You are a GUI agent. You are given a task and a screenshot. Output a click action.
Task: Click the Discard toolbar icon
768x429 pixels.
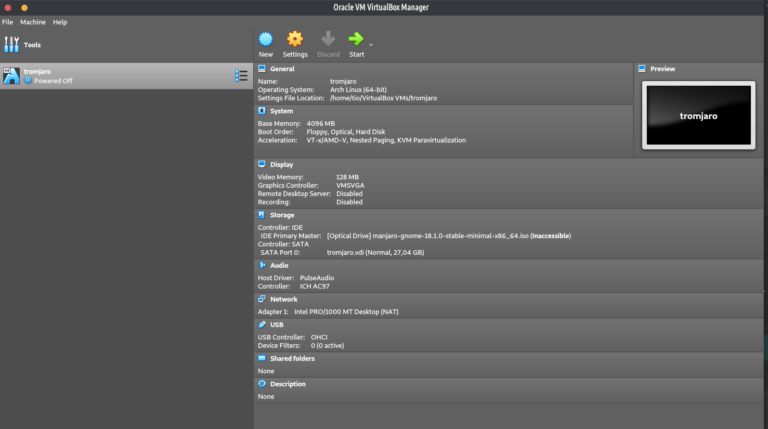[x=328, y=39]
